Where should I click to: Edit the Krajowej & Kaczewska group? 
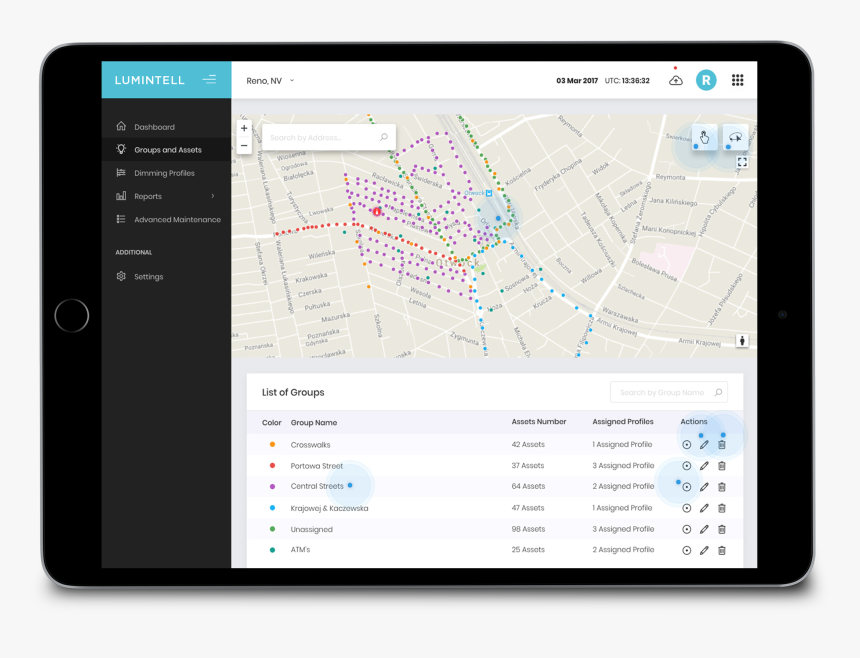click(704, 508)
